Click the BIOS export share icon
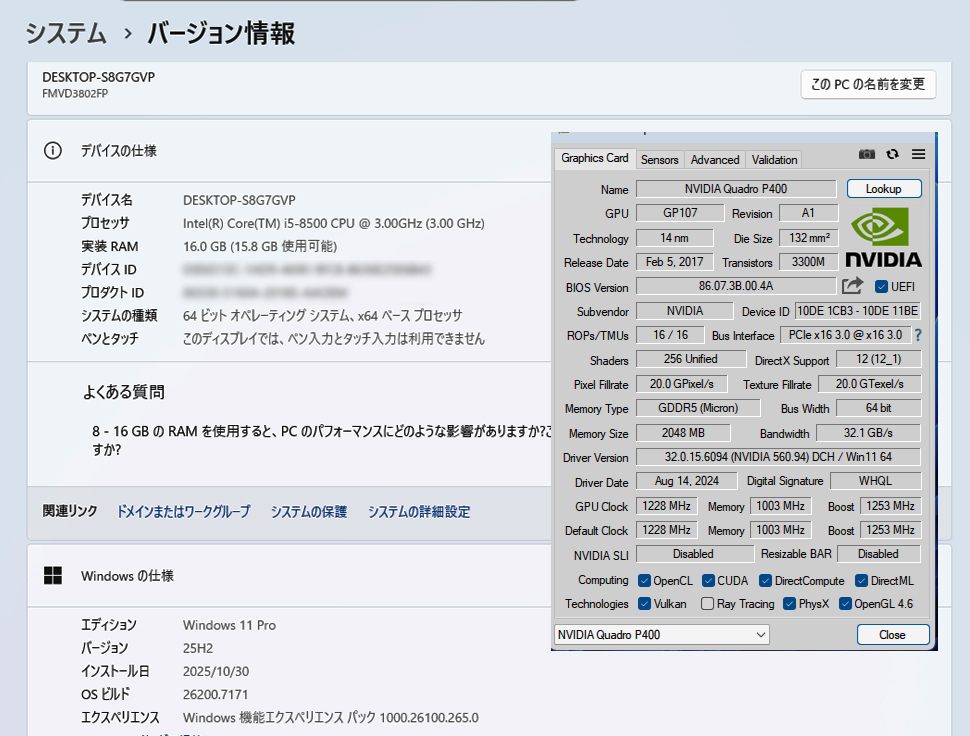The width and height of the screenshot is (970, 736). tap(853, 287)
